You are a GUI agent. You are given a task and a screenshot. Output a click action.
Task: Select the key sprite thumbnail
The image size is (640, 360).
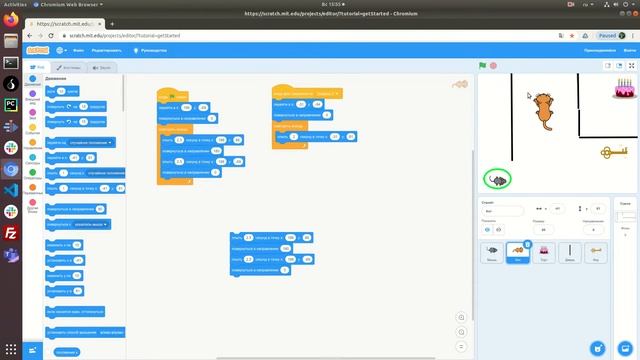596,252
